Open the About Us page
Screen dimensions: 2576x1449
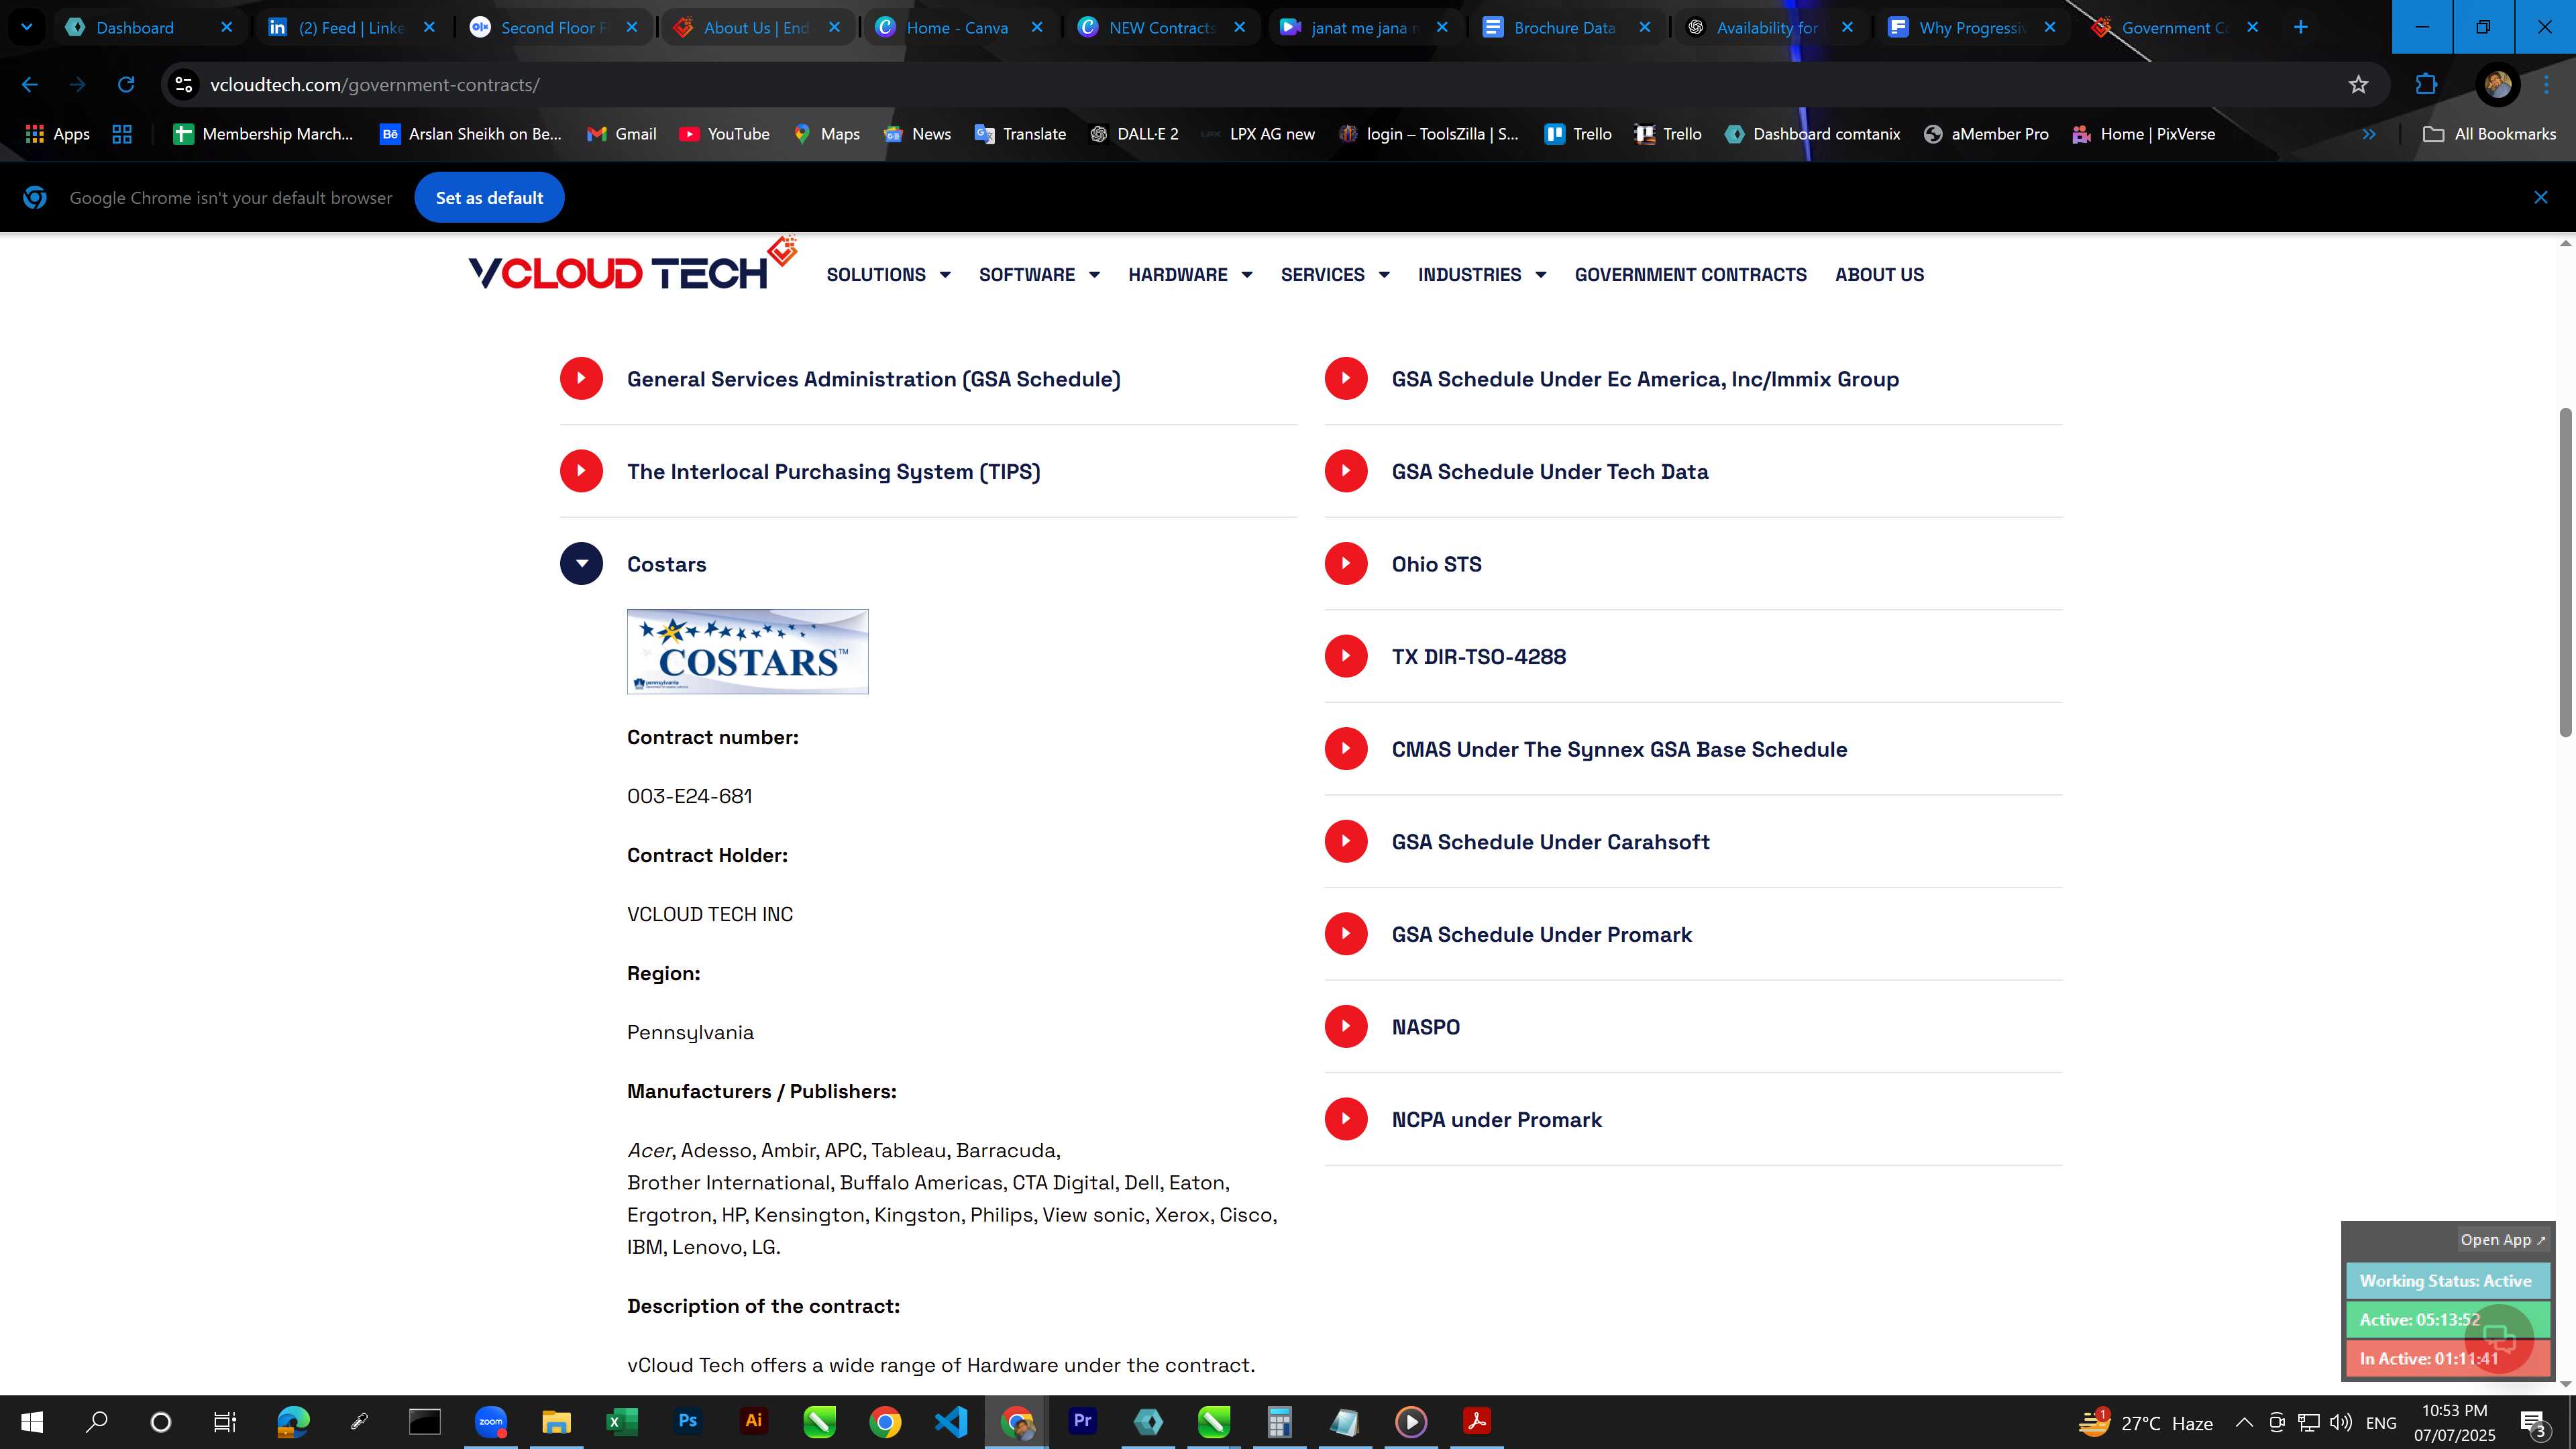[x=1879, y=275]
